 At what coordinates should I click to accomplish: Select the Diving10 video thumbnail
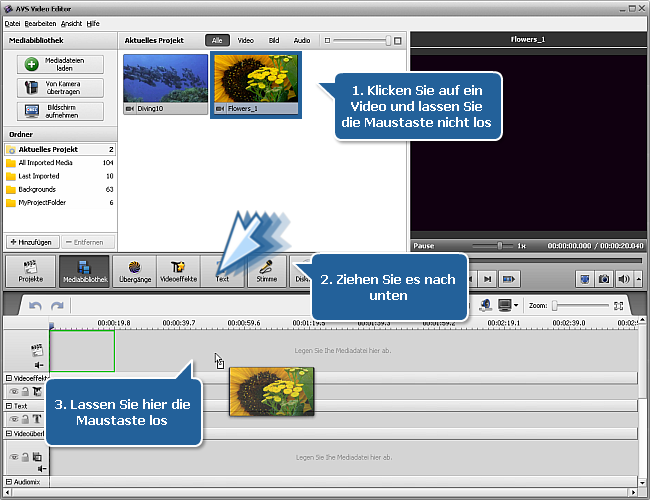(165, 84)
